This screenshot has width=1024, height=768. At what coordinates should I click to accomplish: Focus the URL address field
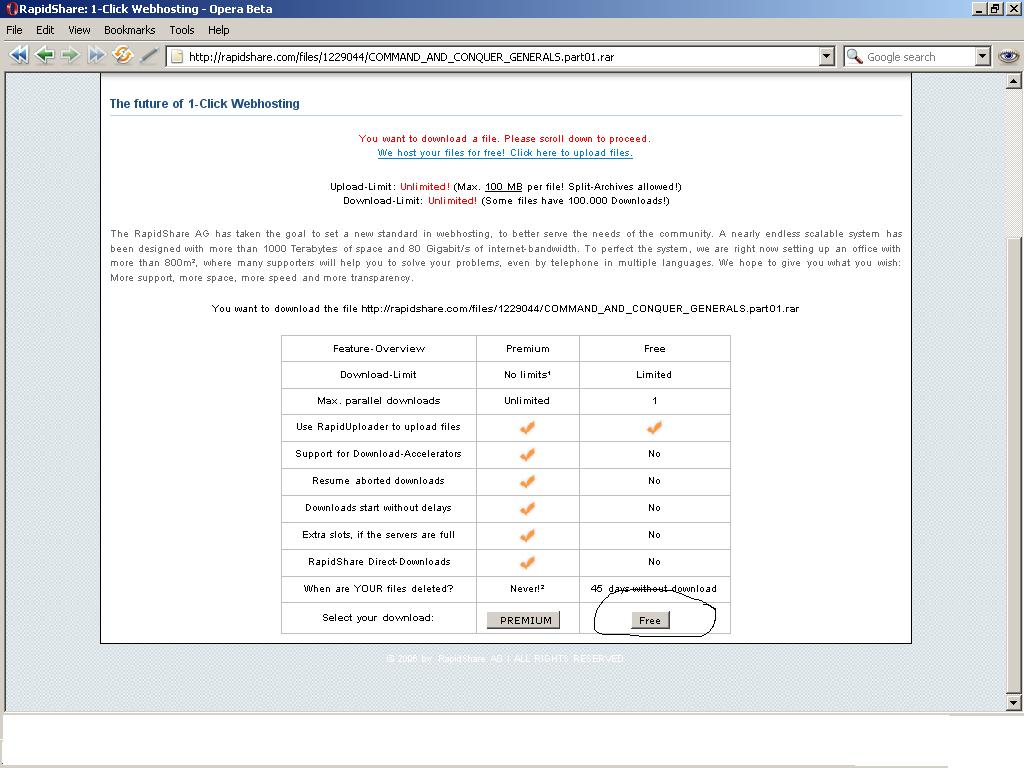click(x=493, y=57)
